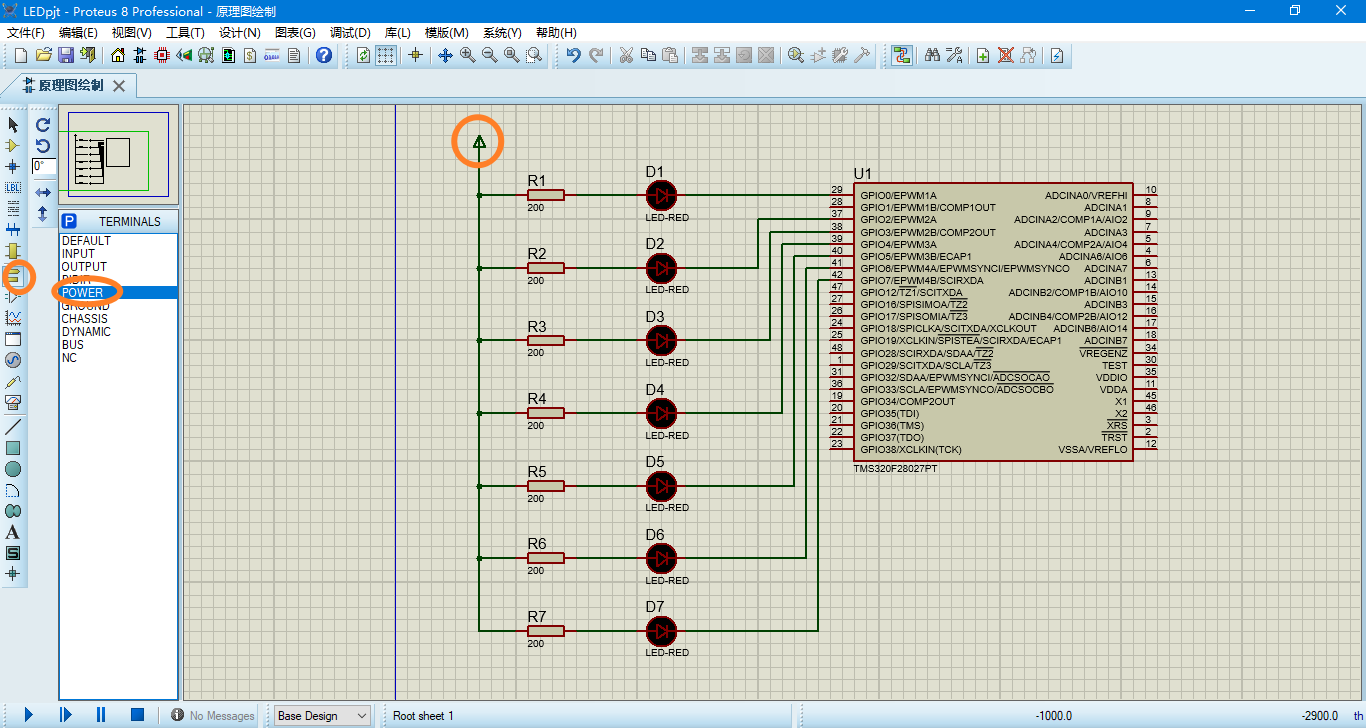Toggle the grid display

(x=387, y=55)
